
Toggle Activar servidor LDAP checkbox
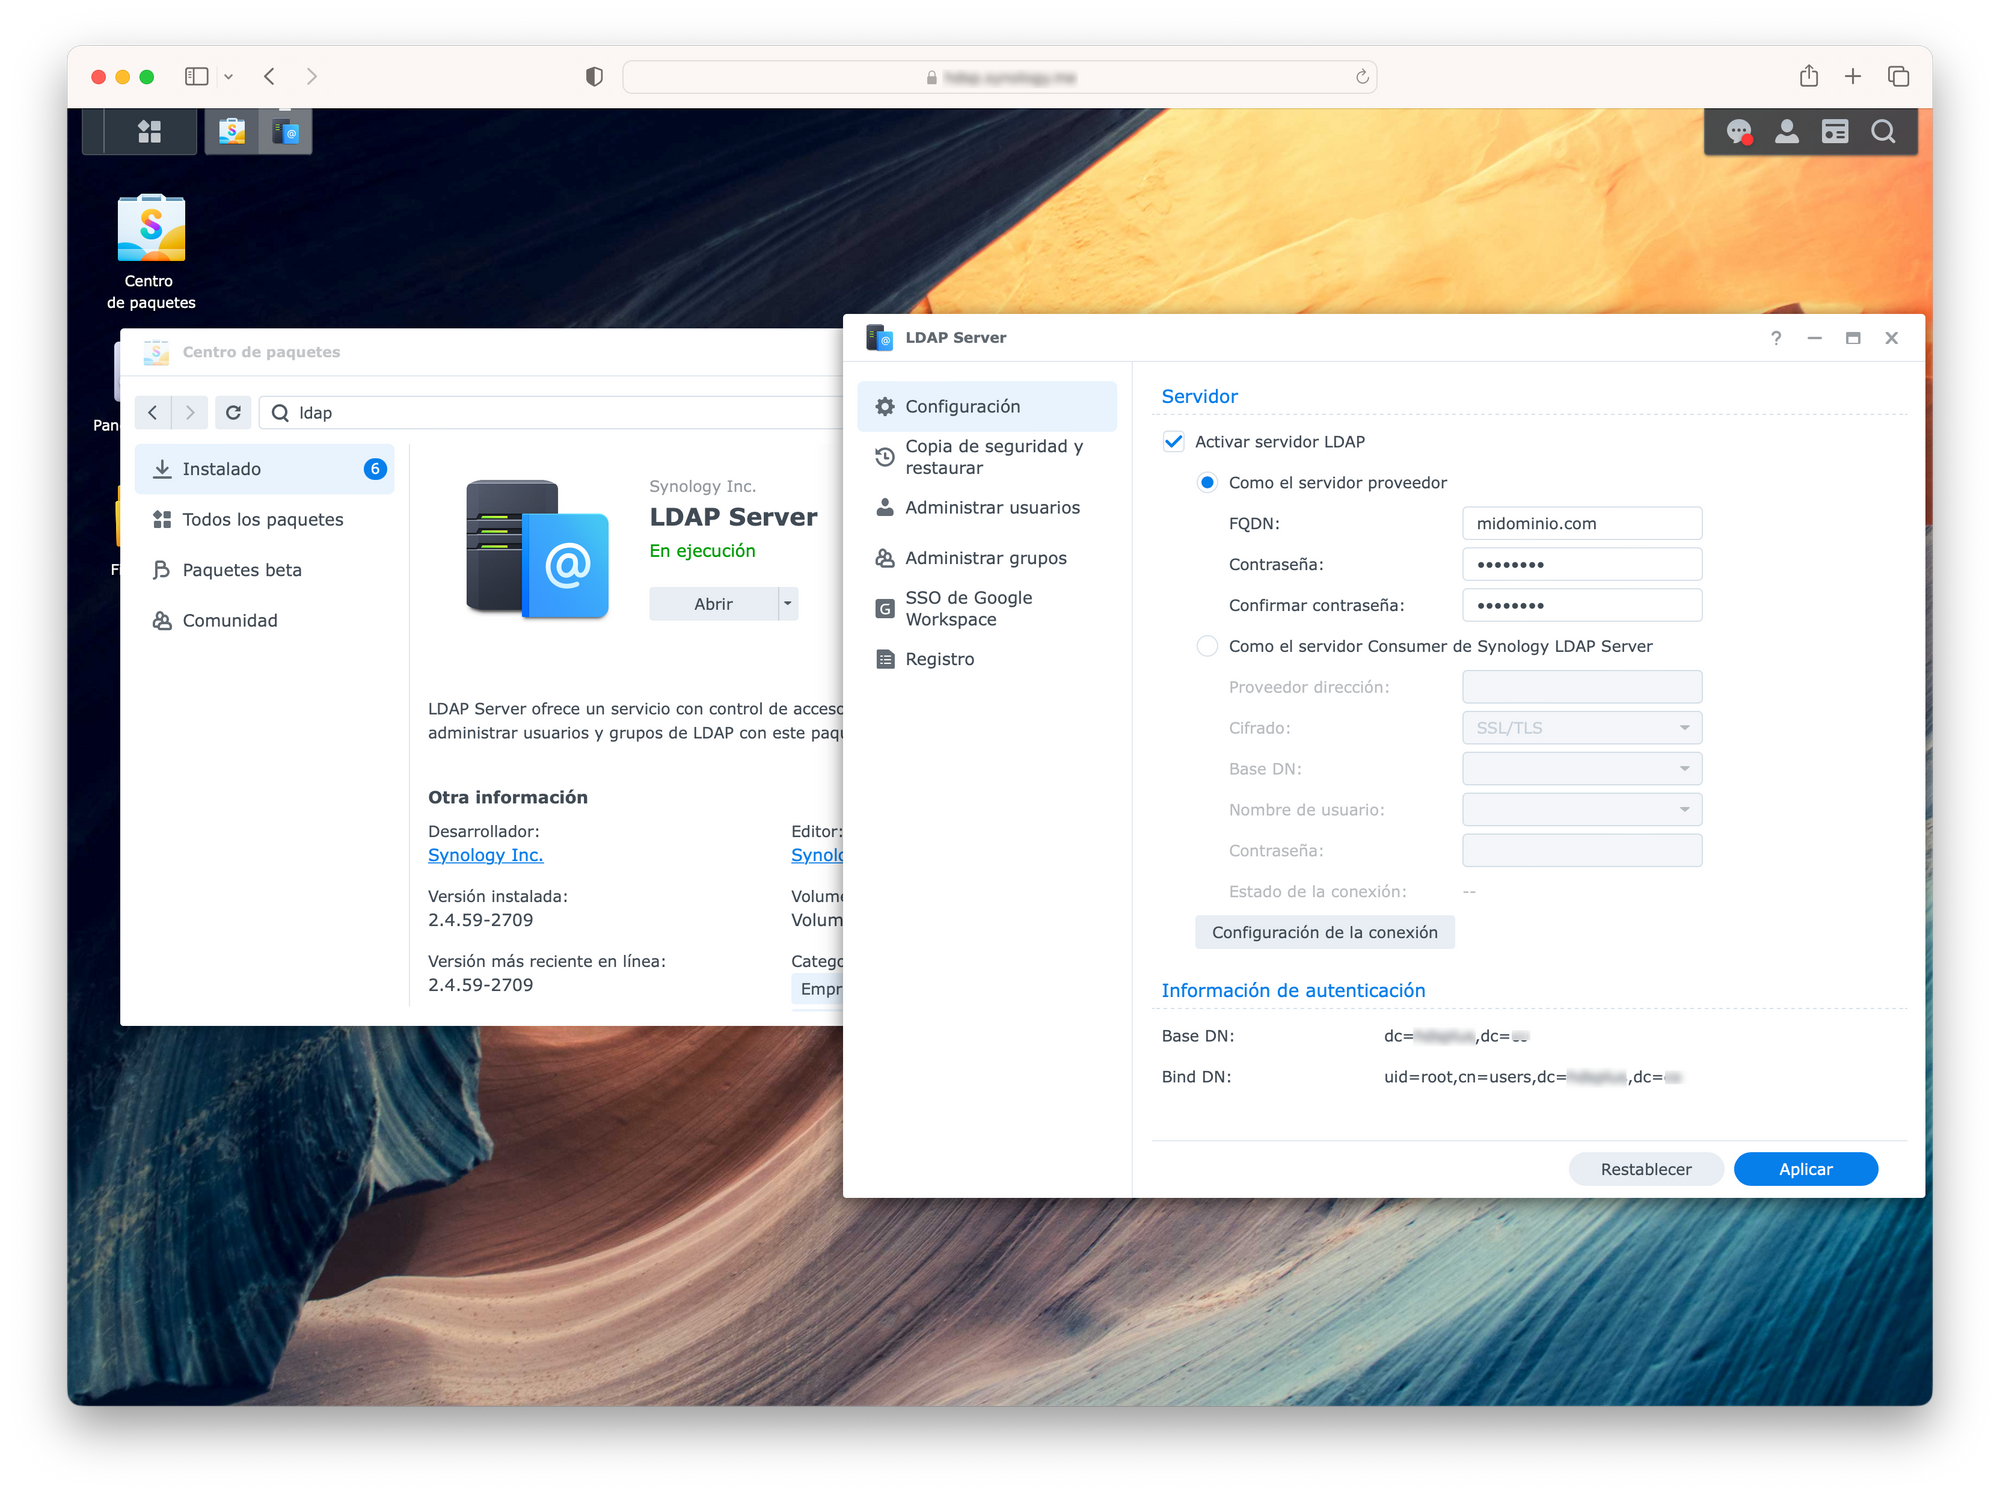click(1174, 442)
